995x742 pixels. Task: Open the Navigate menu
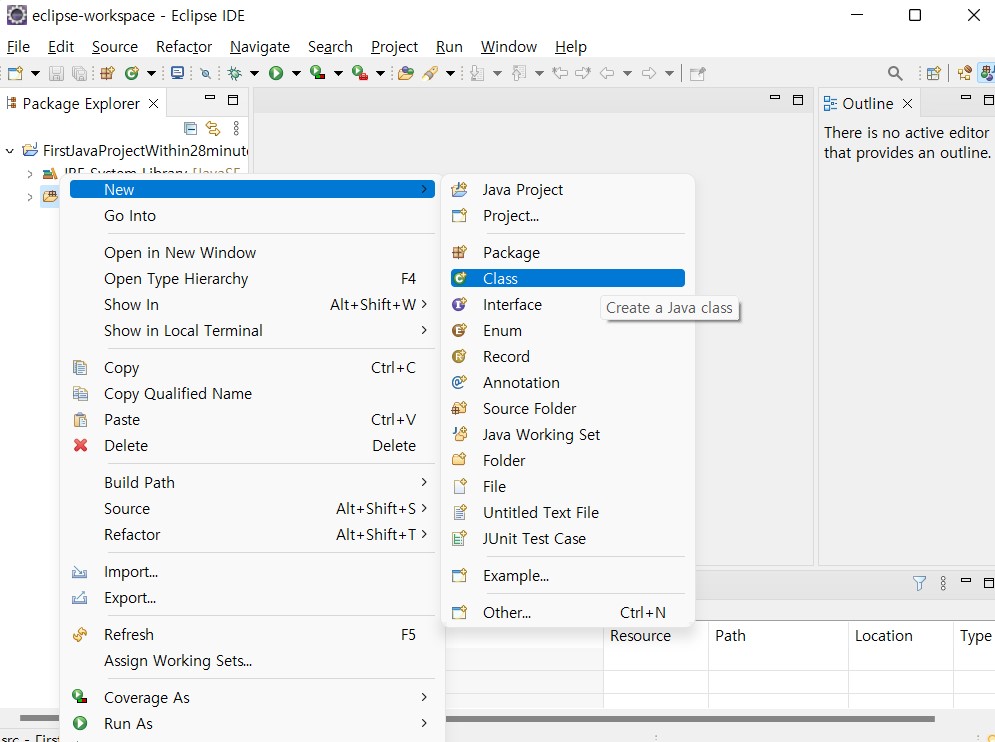pos(260,47)
